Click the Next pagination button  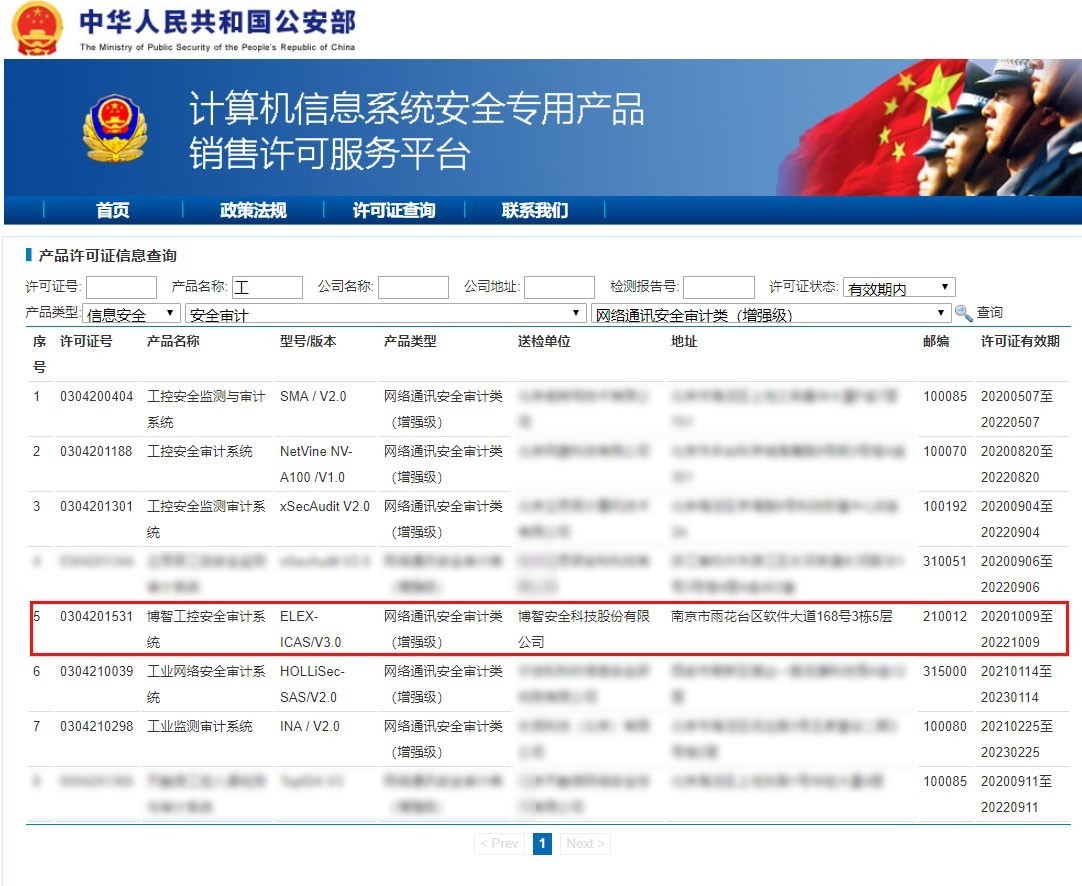(585, 843)
